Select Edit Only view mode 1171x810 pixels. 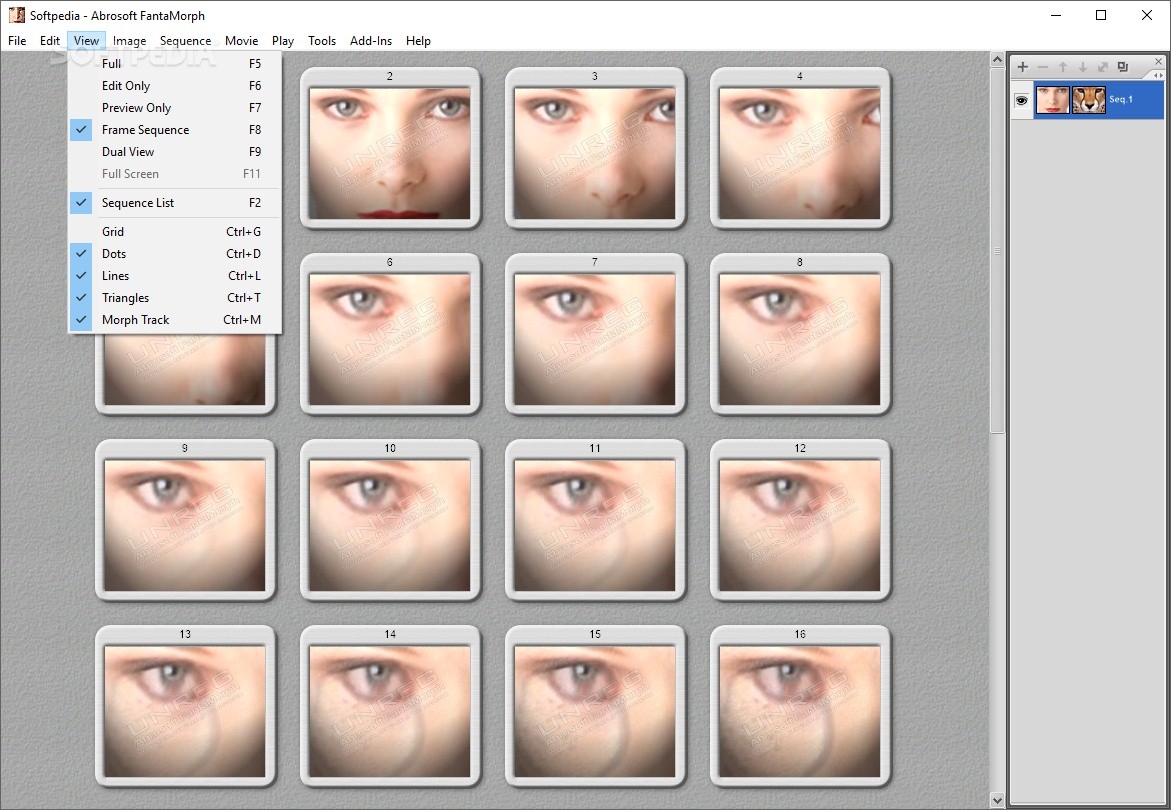[175, 86]
